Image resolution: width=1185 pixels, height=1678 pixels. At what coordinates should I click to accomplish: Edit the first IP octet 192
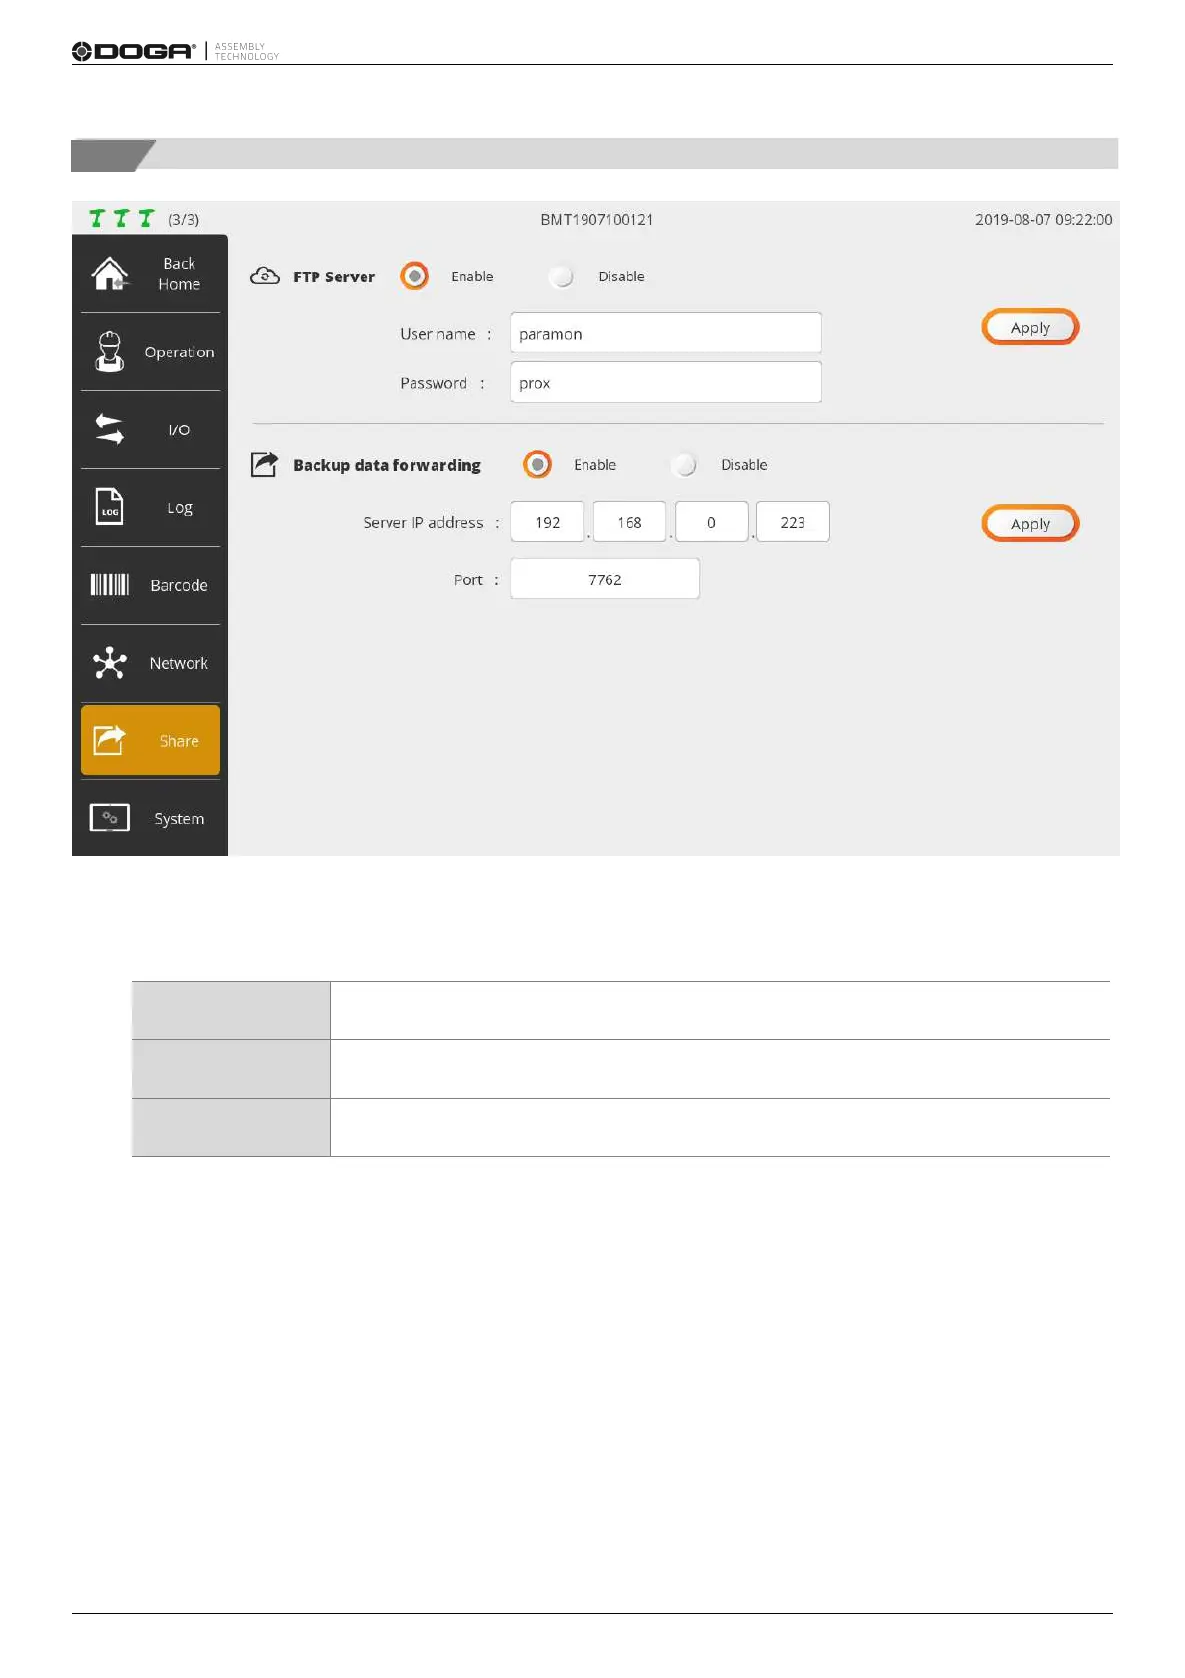click(547, 522)
